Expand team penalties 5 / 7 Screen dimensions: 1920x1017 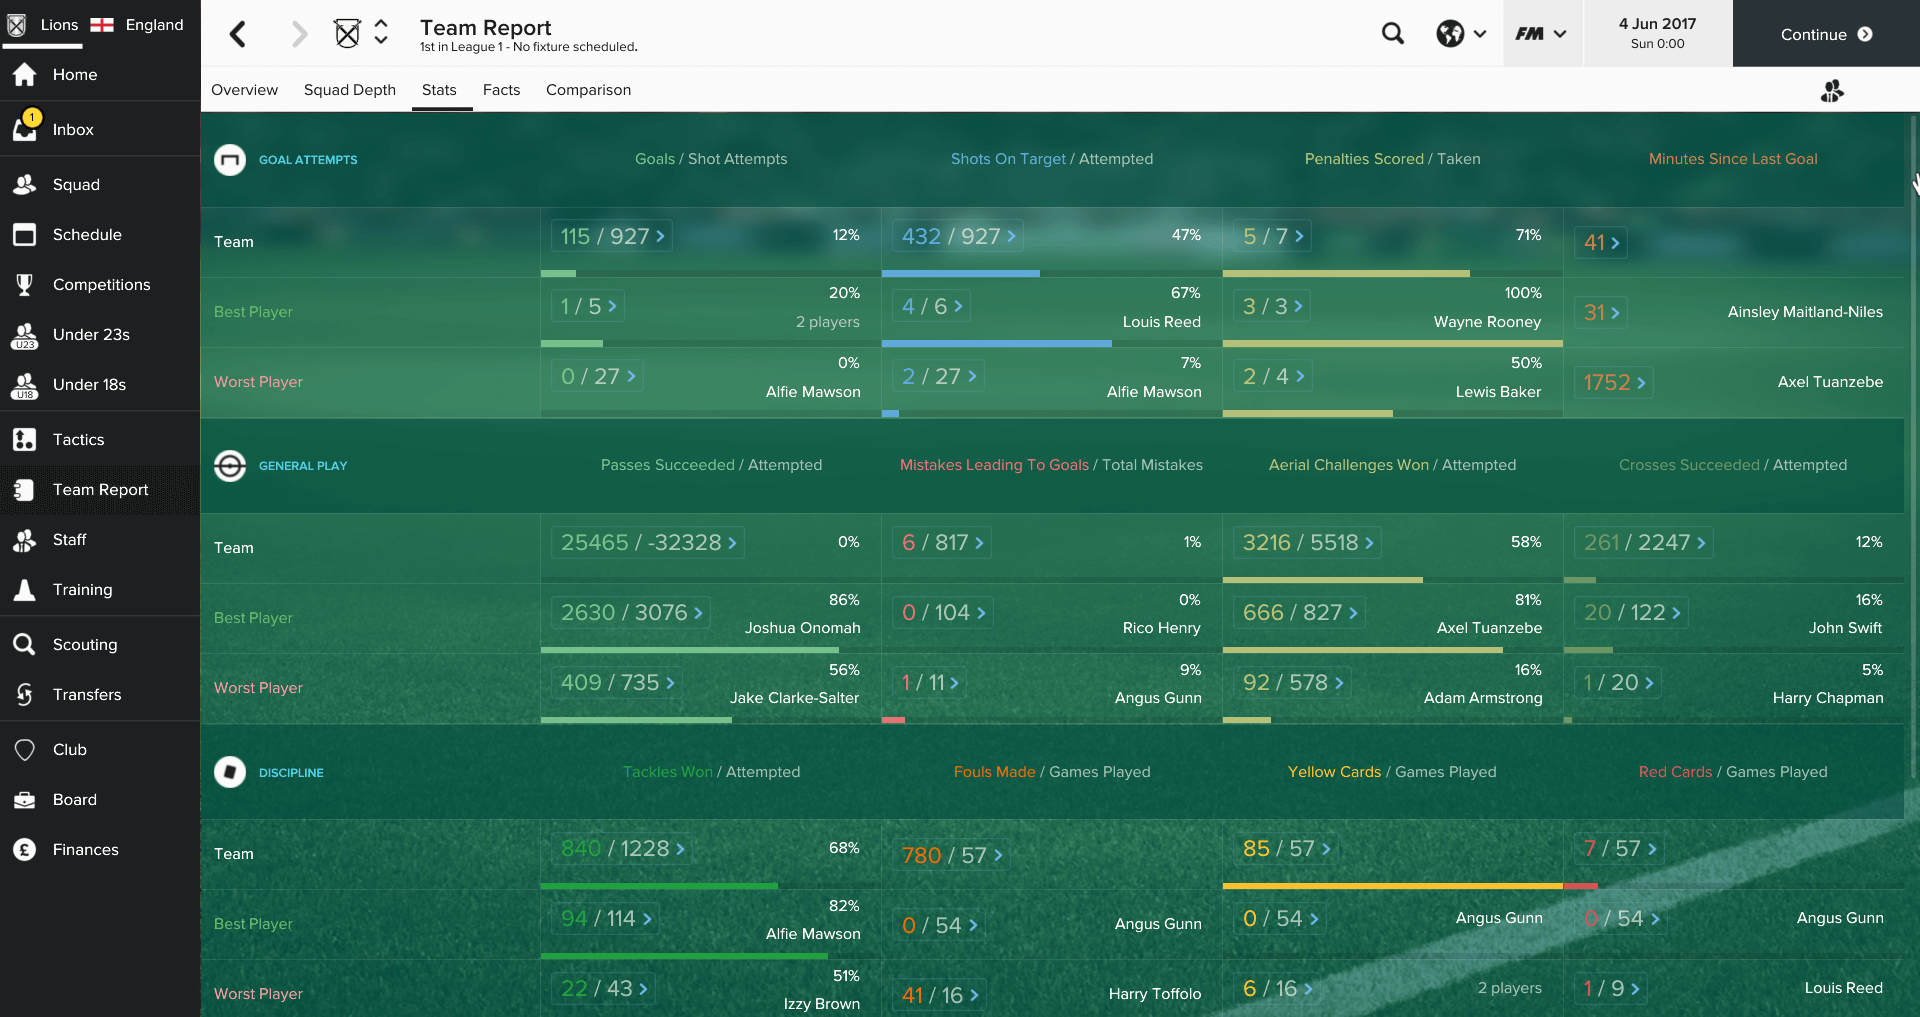pos(1272,236)
